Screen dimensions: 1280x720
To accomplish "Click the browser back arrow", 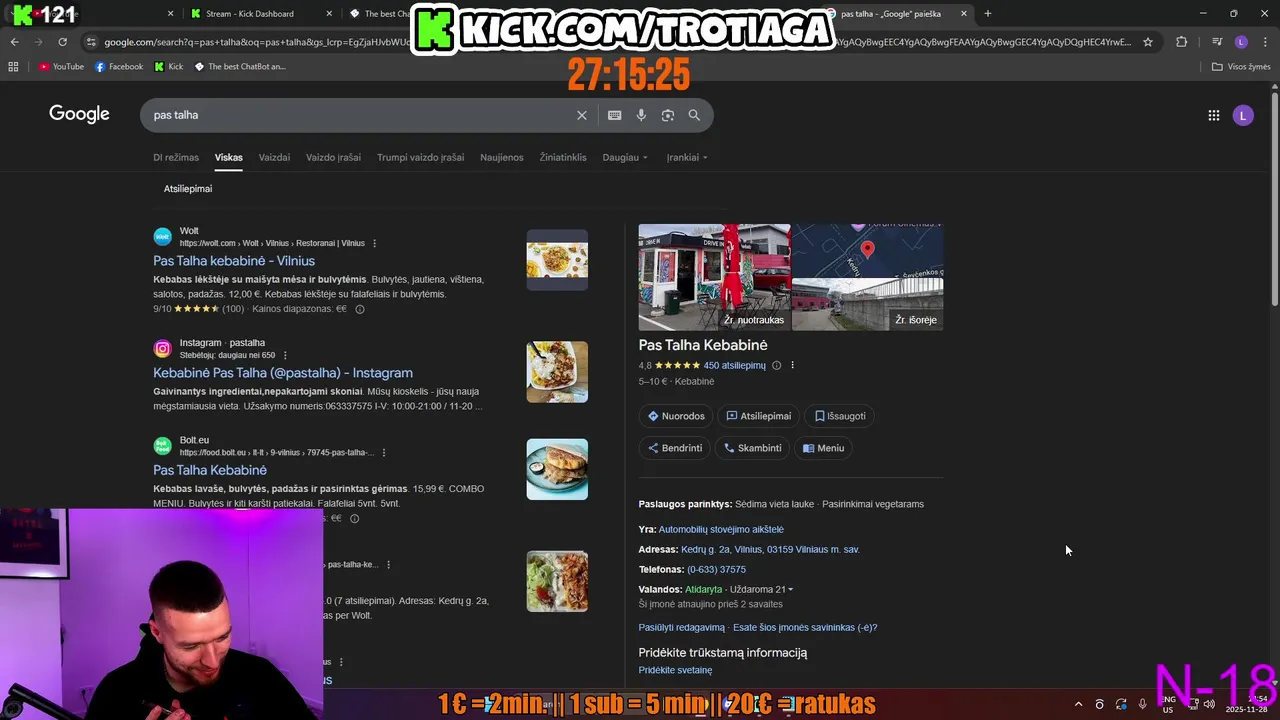I will point(14,42).
